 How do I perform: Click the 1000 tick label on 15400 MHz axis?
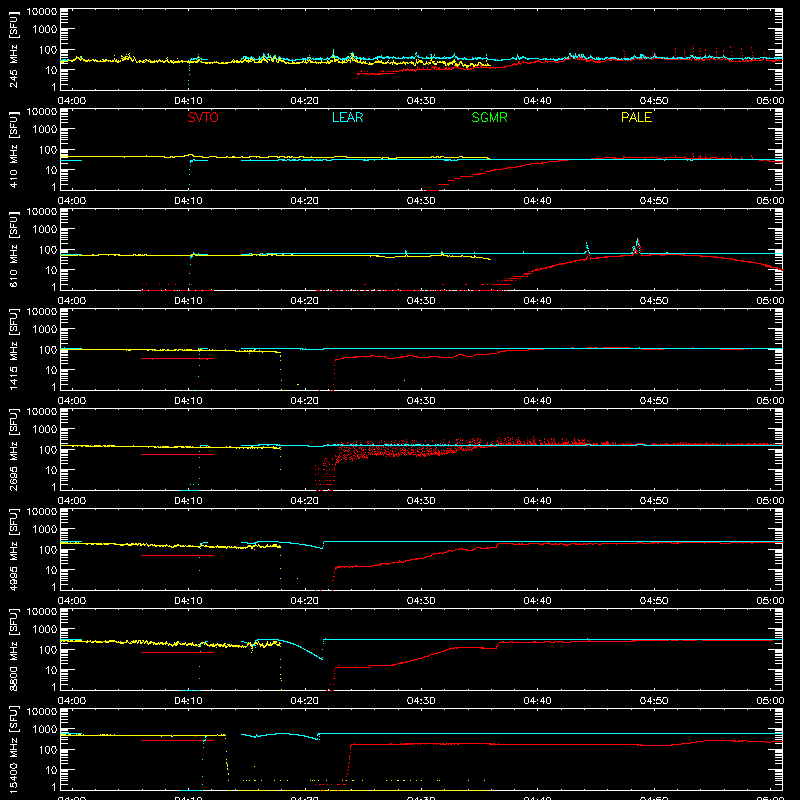point(45,729)
